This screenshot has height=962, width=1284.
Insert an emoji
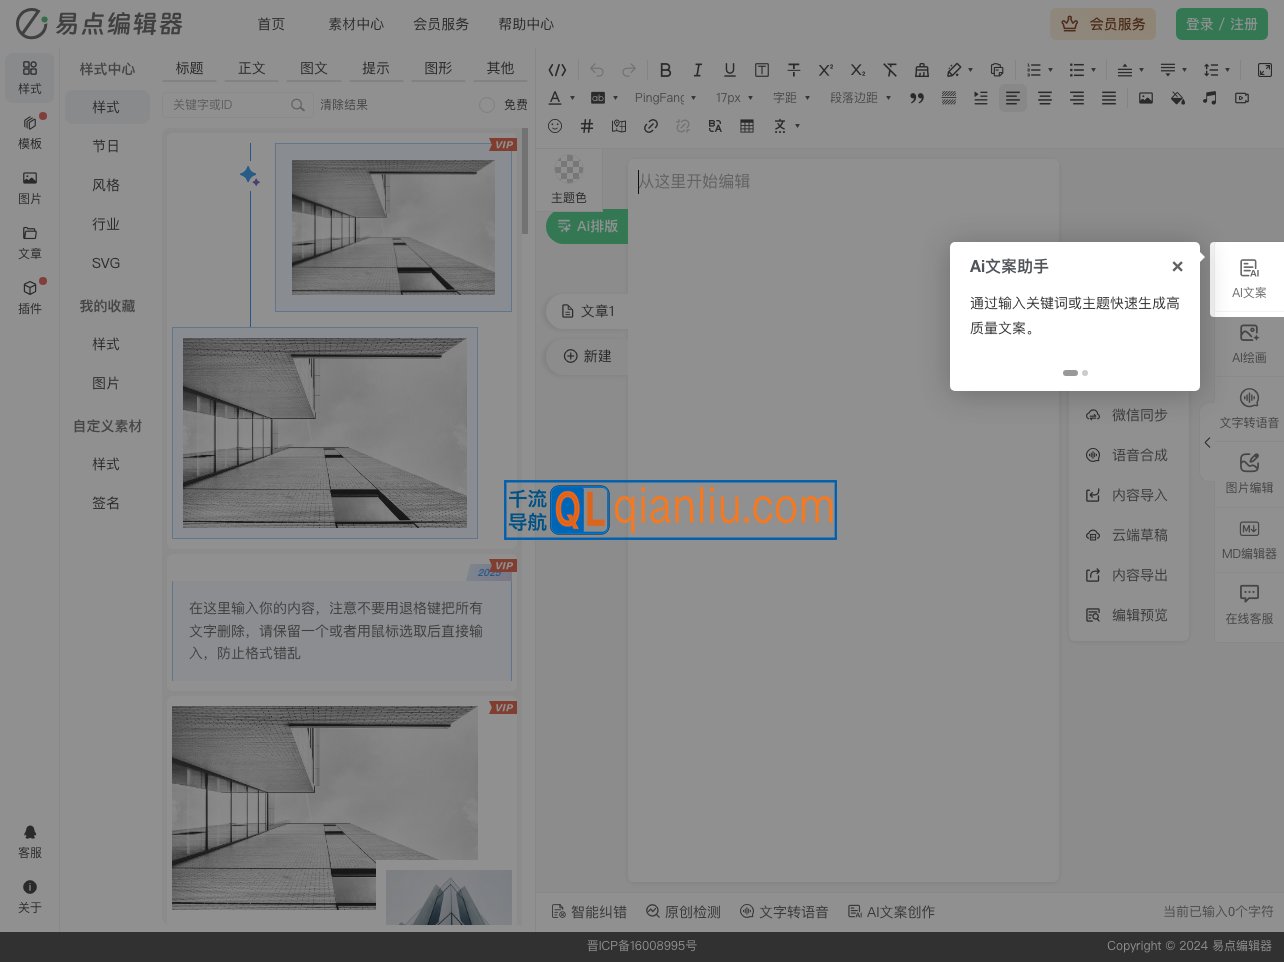(556, 126)
